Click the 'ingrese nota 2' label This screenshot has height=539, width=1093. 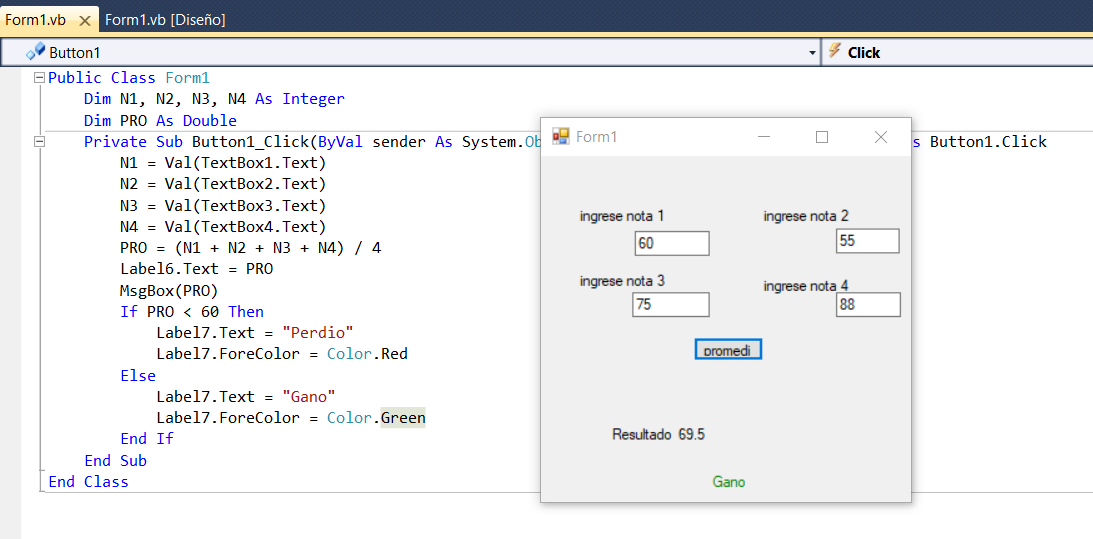[x=806, y=216]
